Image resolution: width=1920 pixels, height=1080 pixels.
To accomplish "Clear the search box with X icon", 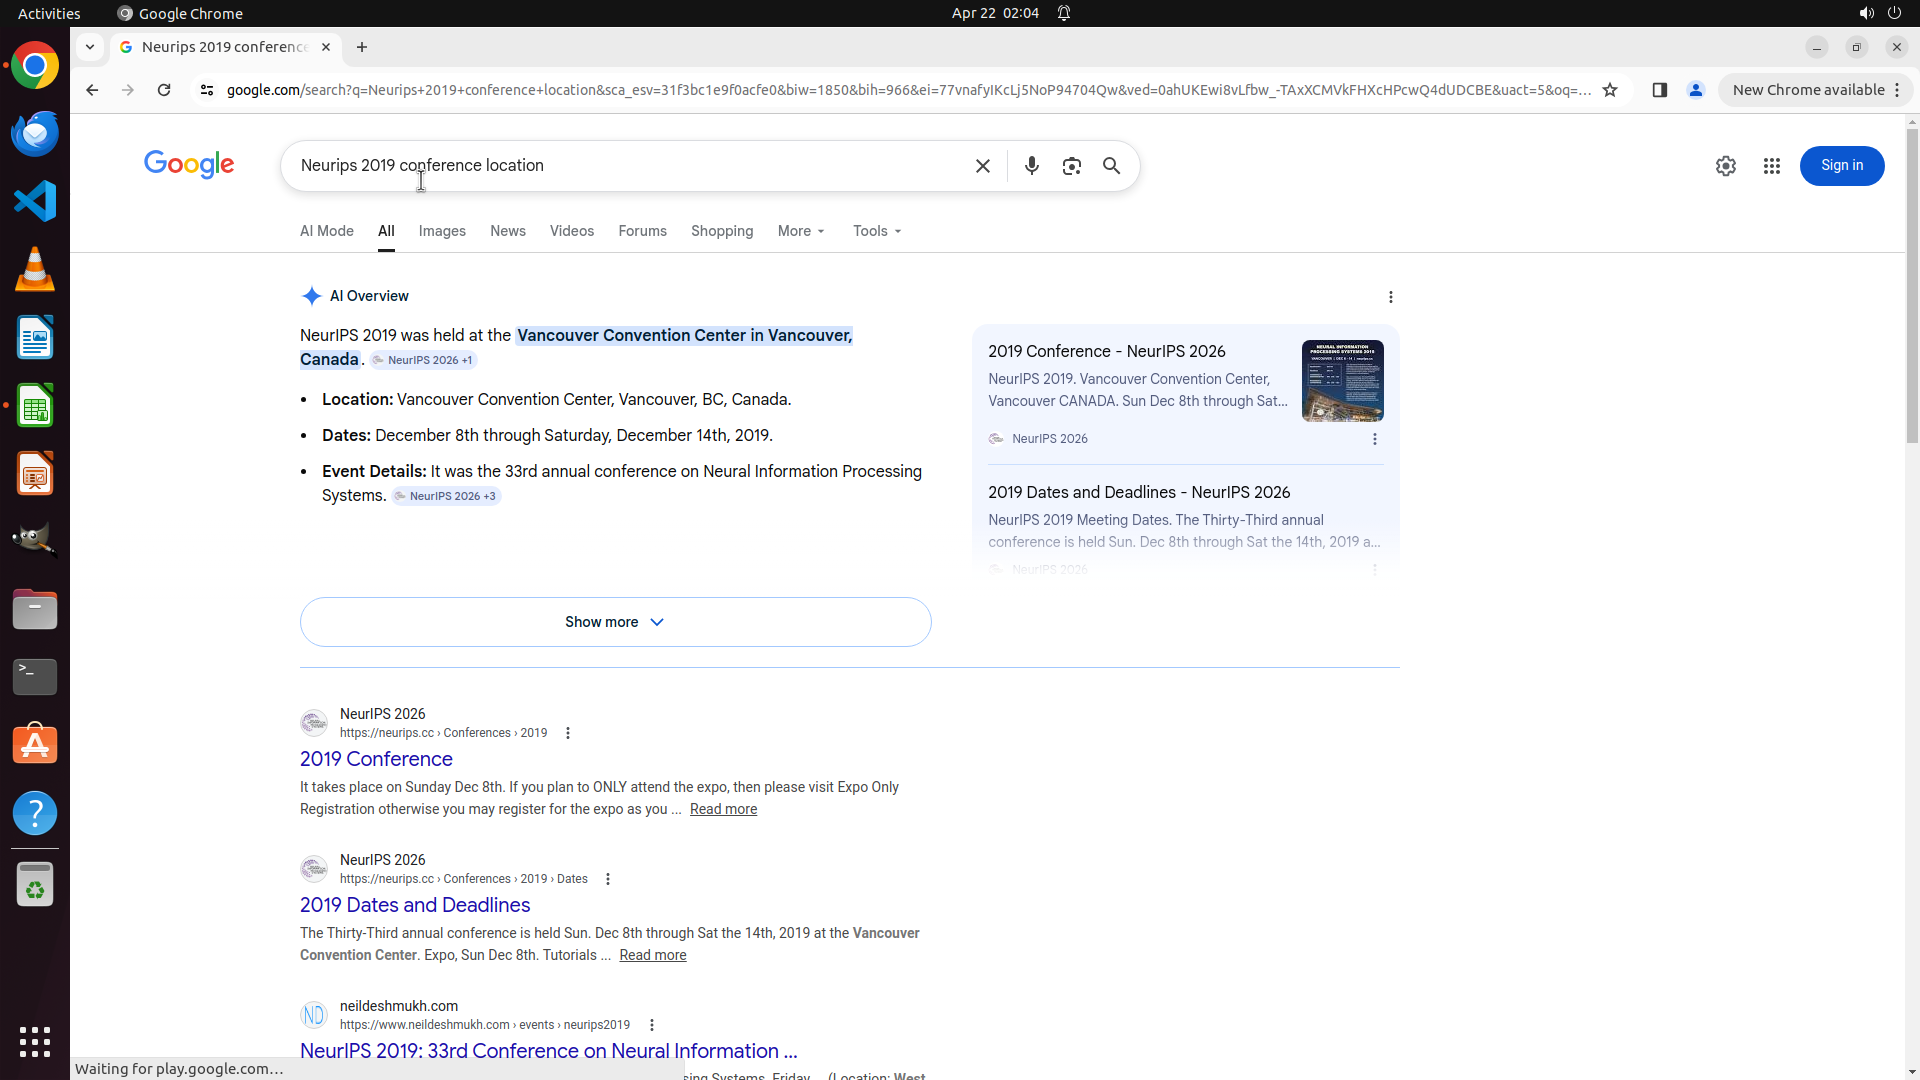I will click(982, 166).
